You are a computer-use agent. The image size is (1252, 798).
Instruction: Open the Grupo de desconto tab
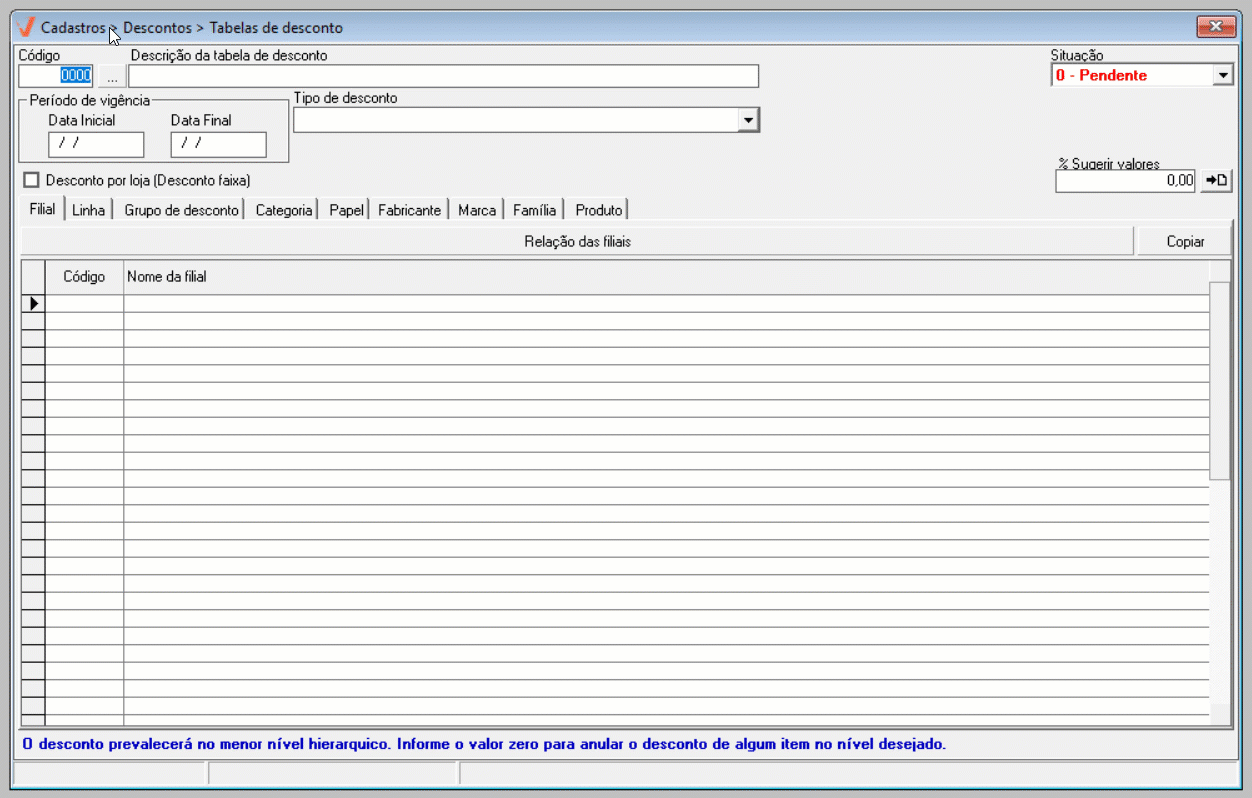[x=181, y=210]
